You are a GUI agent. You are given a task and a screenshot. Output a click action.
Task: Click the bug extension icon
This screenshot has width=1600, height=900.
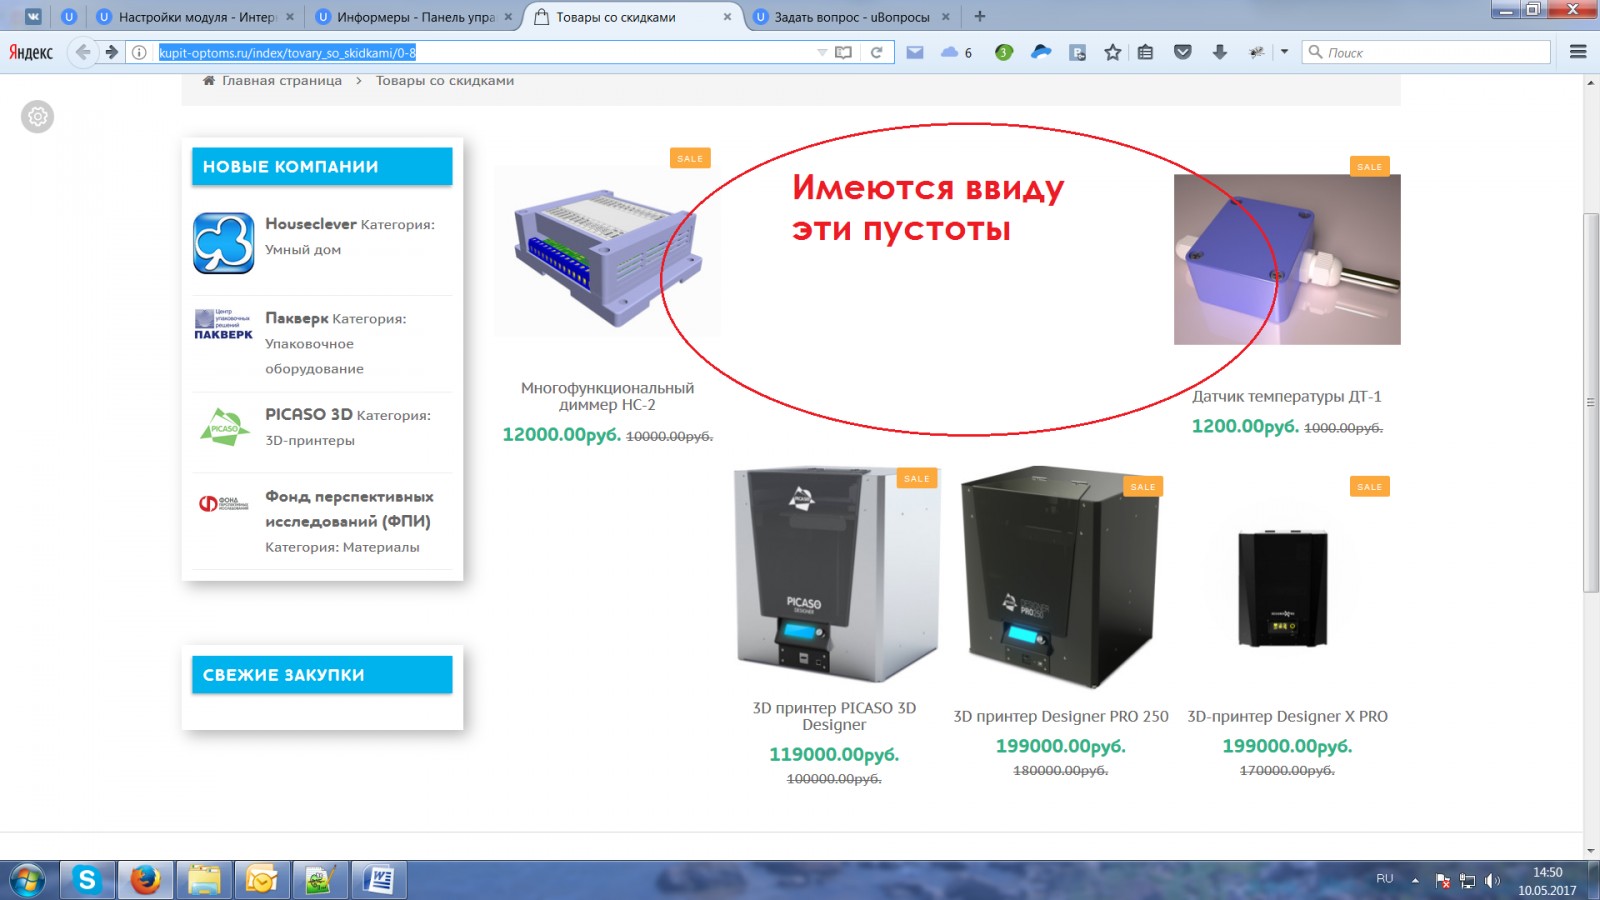(1257, 52)
